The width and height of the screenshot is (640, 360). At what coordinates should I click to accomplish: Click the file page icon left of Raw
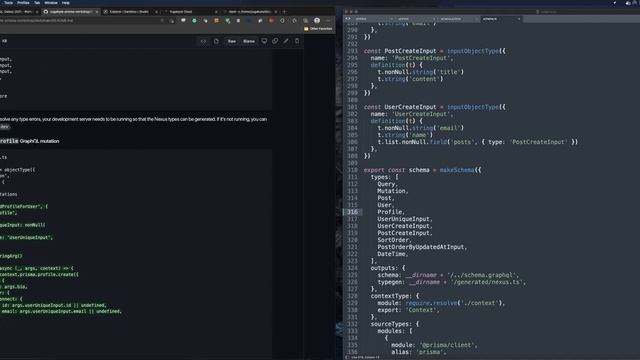tap(216, 41)
